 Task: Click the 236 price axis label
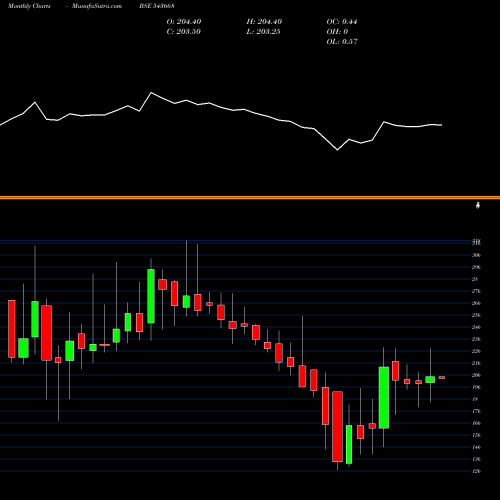tap(476, 339)
